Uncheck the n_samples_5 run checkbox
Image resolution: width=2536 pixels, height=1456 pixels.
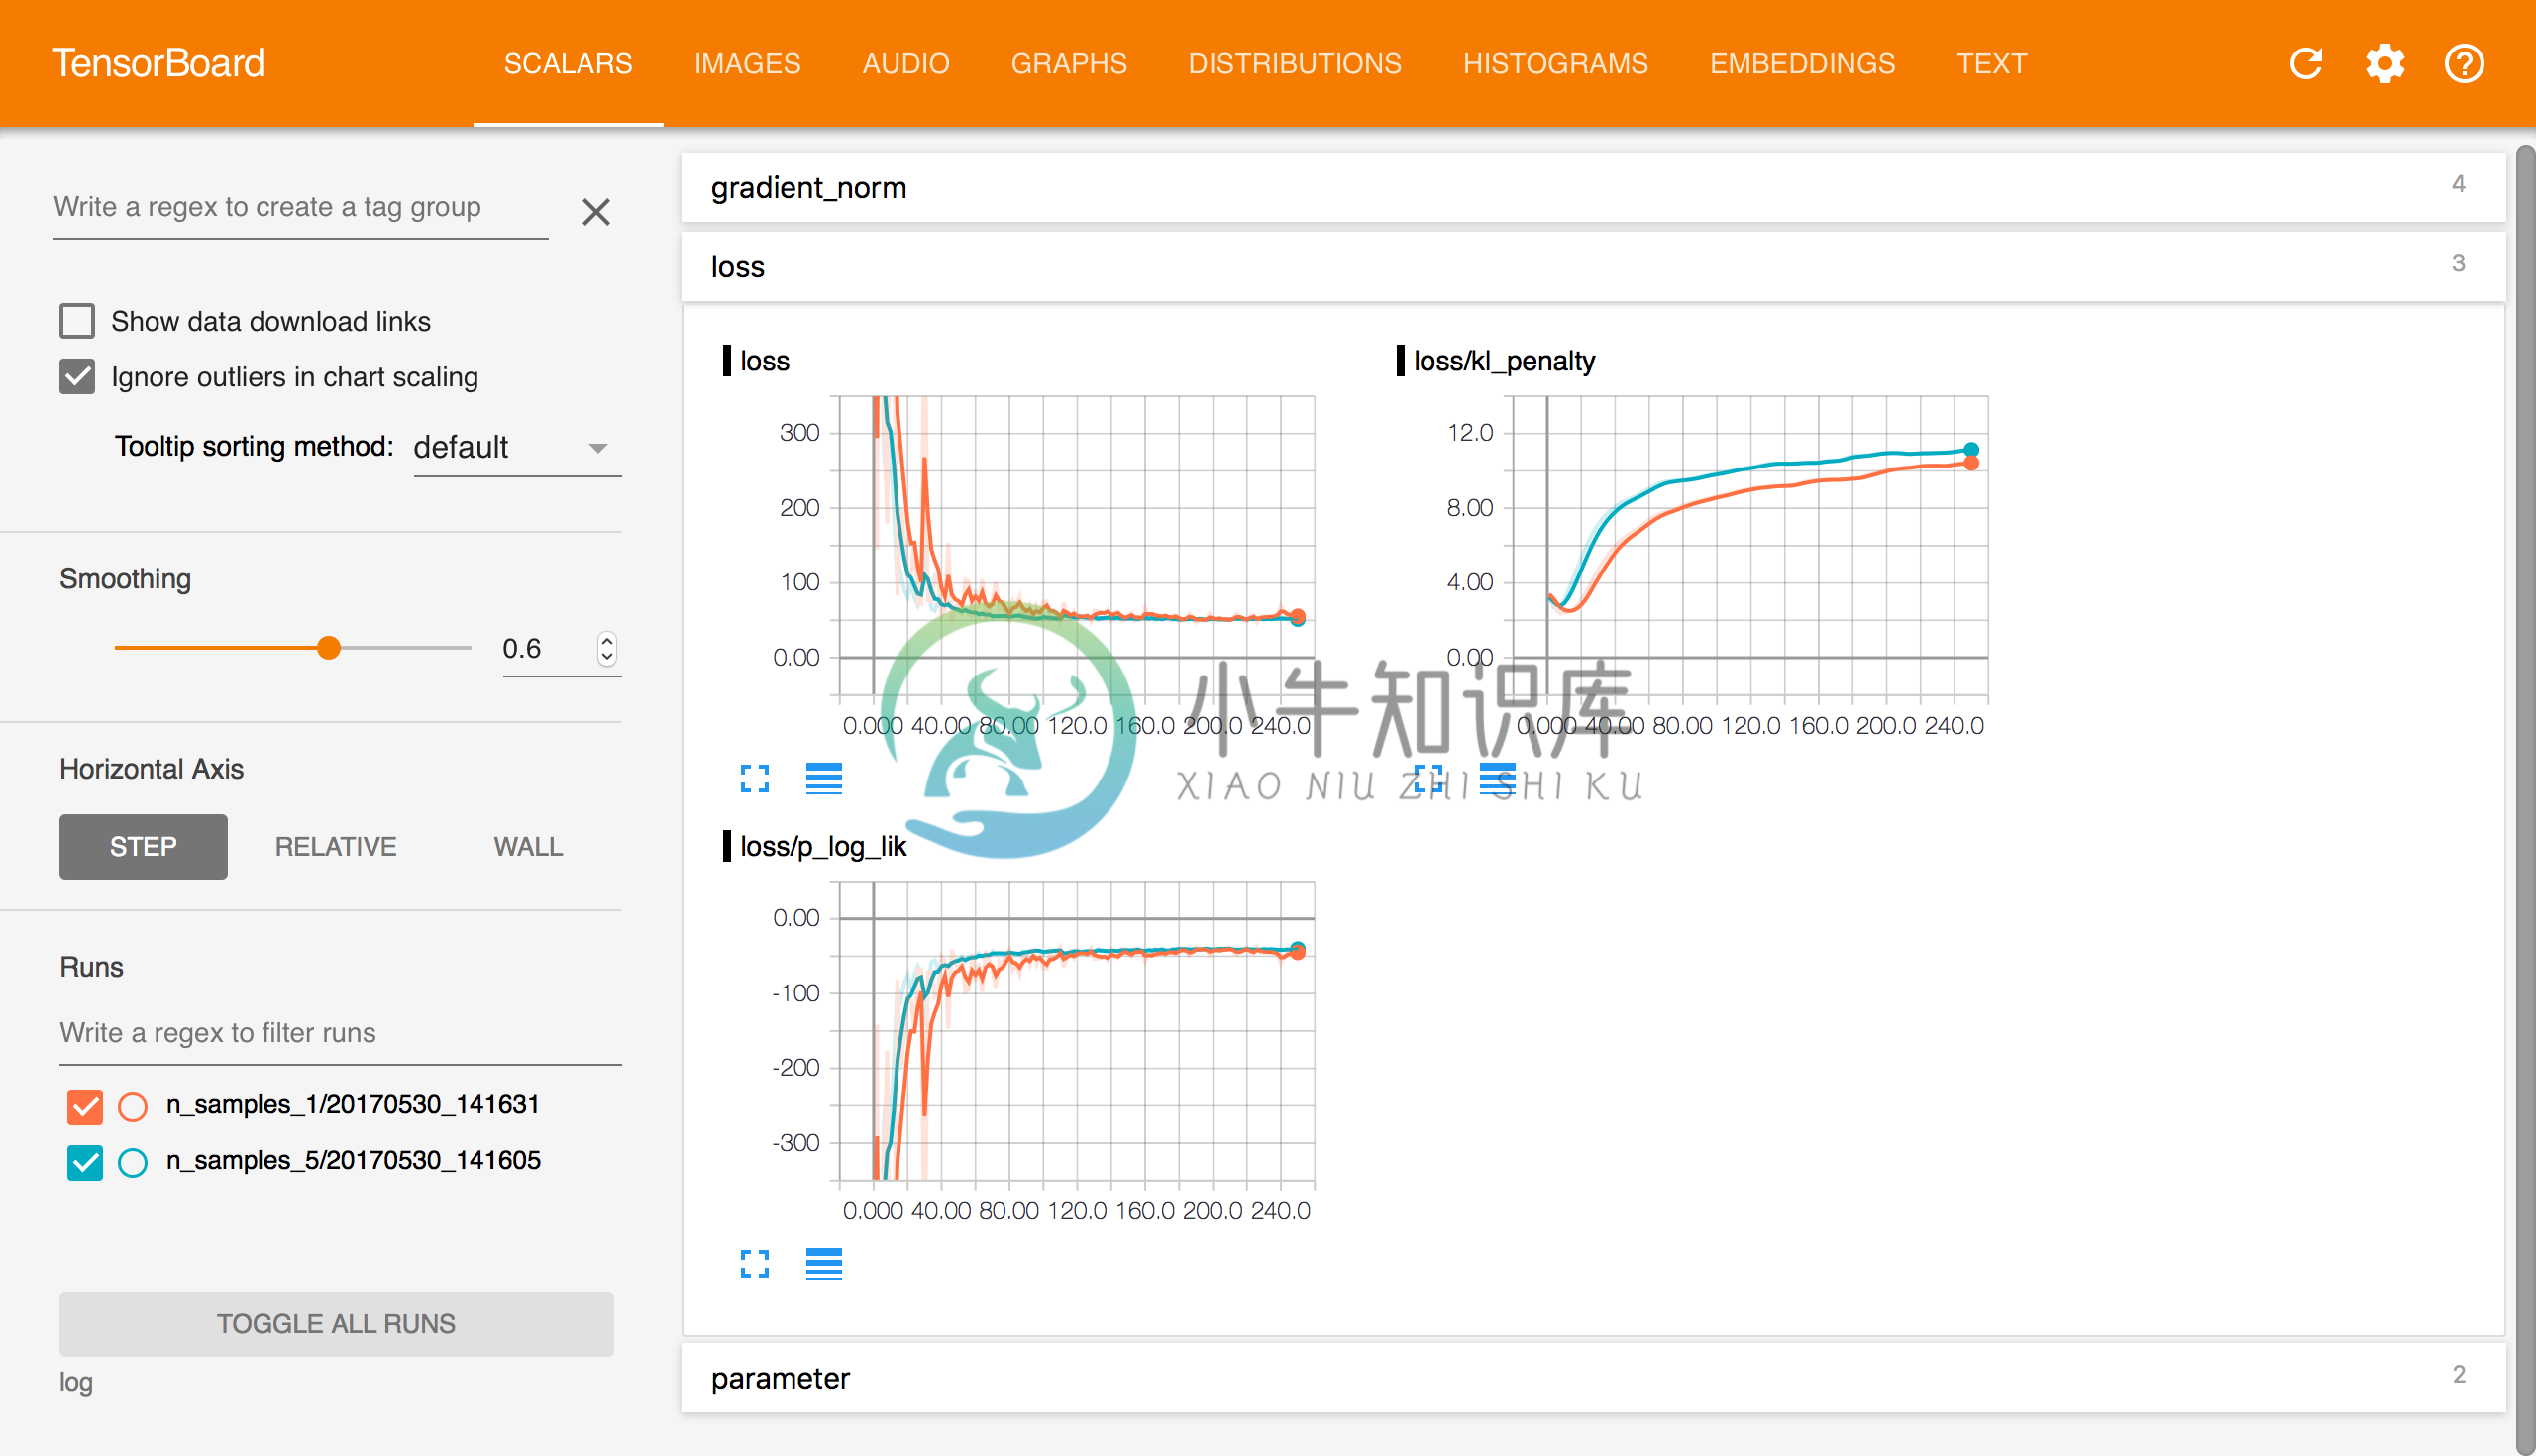tap(85, 1161)
